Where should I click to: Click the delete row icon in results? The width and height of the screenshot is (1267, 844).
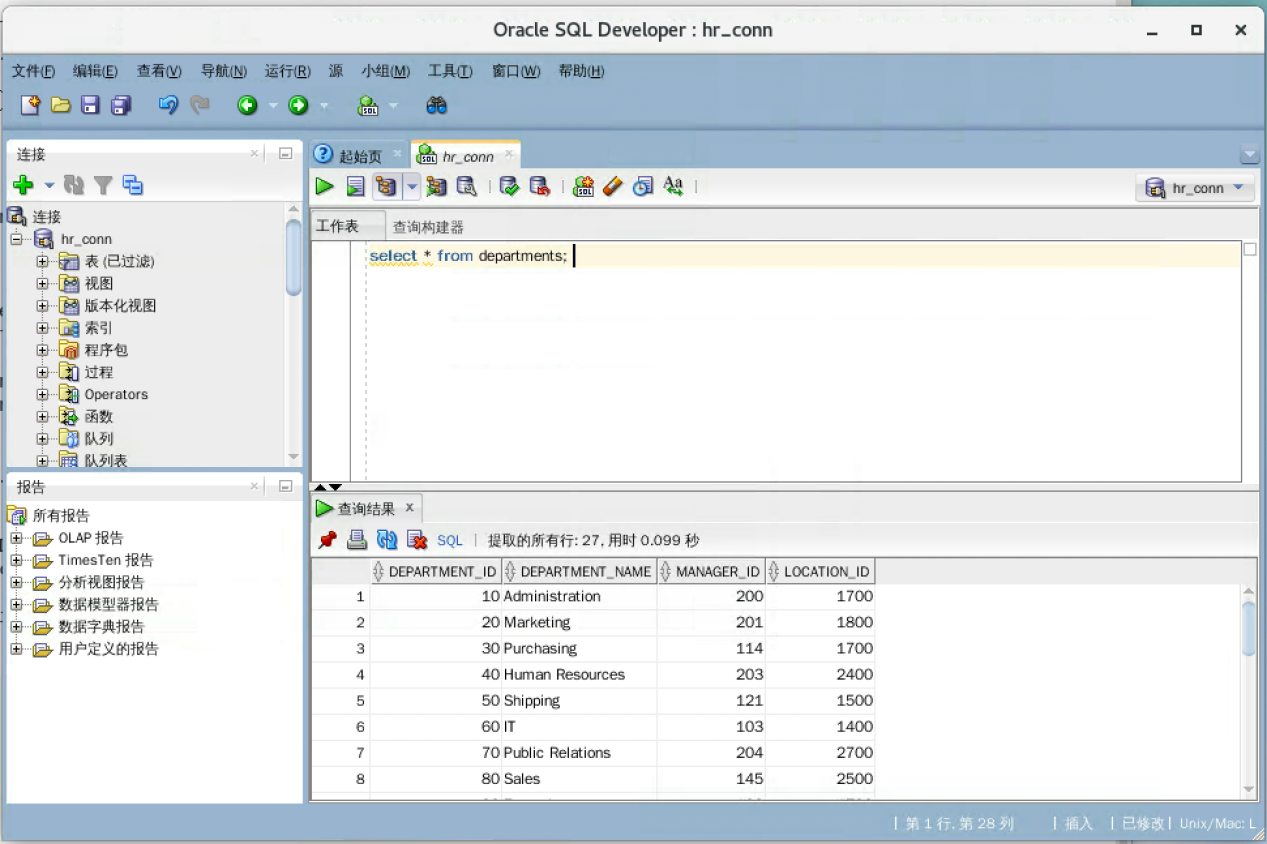[x=417, y=540]
